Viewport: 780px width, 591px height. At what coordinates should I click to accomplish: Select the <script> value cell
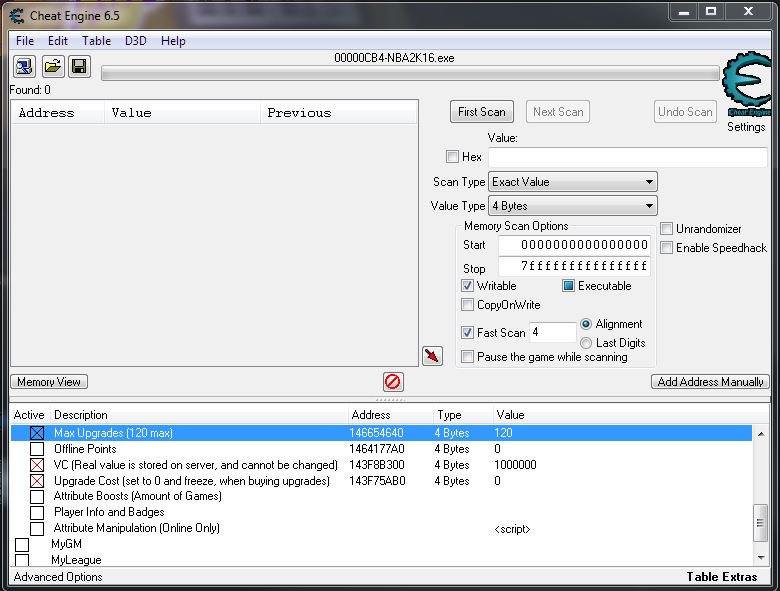(x=512, y=529)
